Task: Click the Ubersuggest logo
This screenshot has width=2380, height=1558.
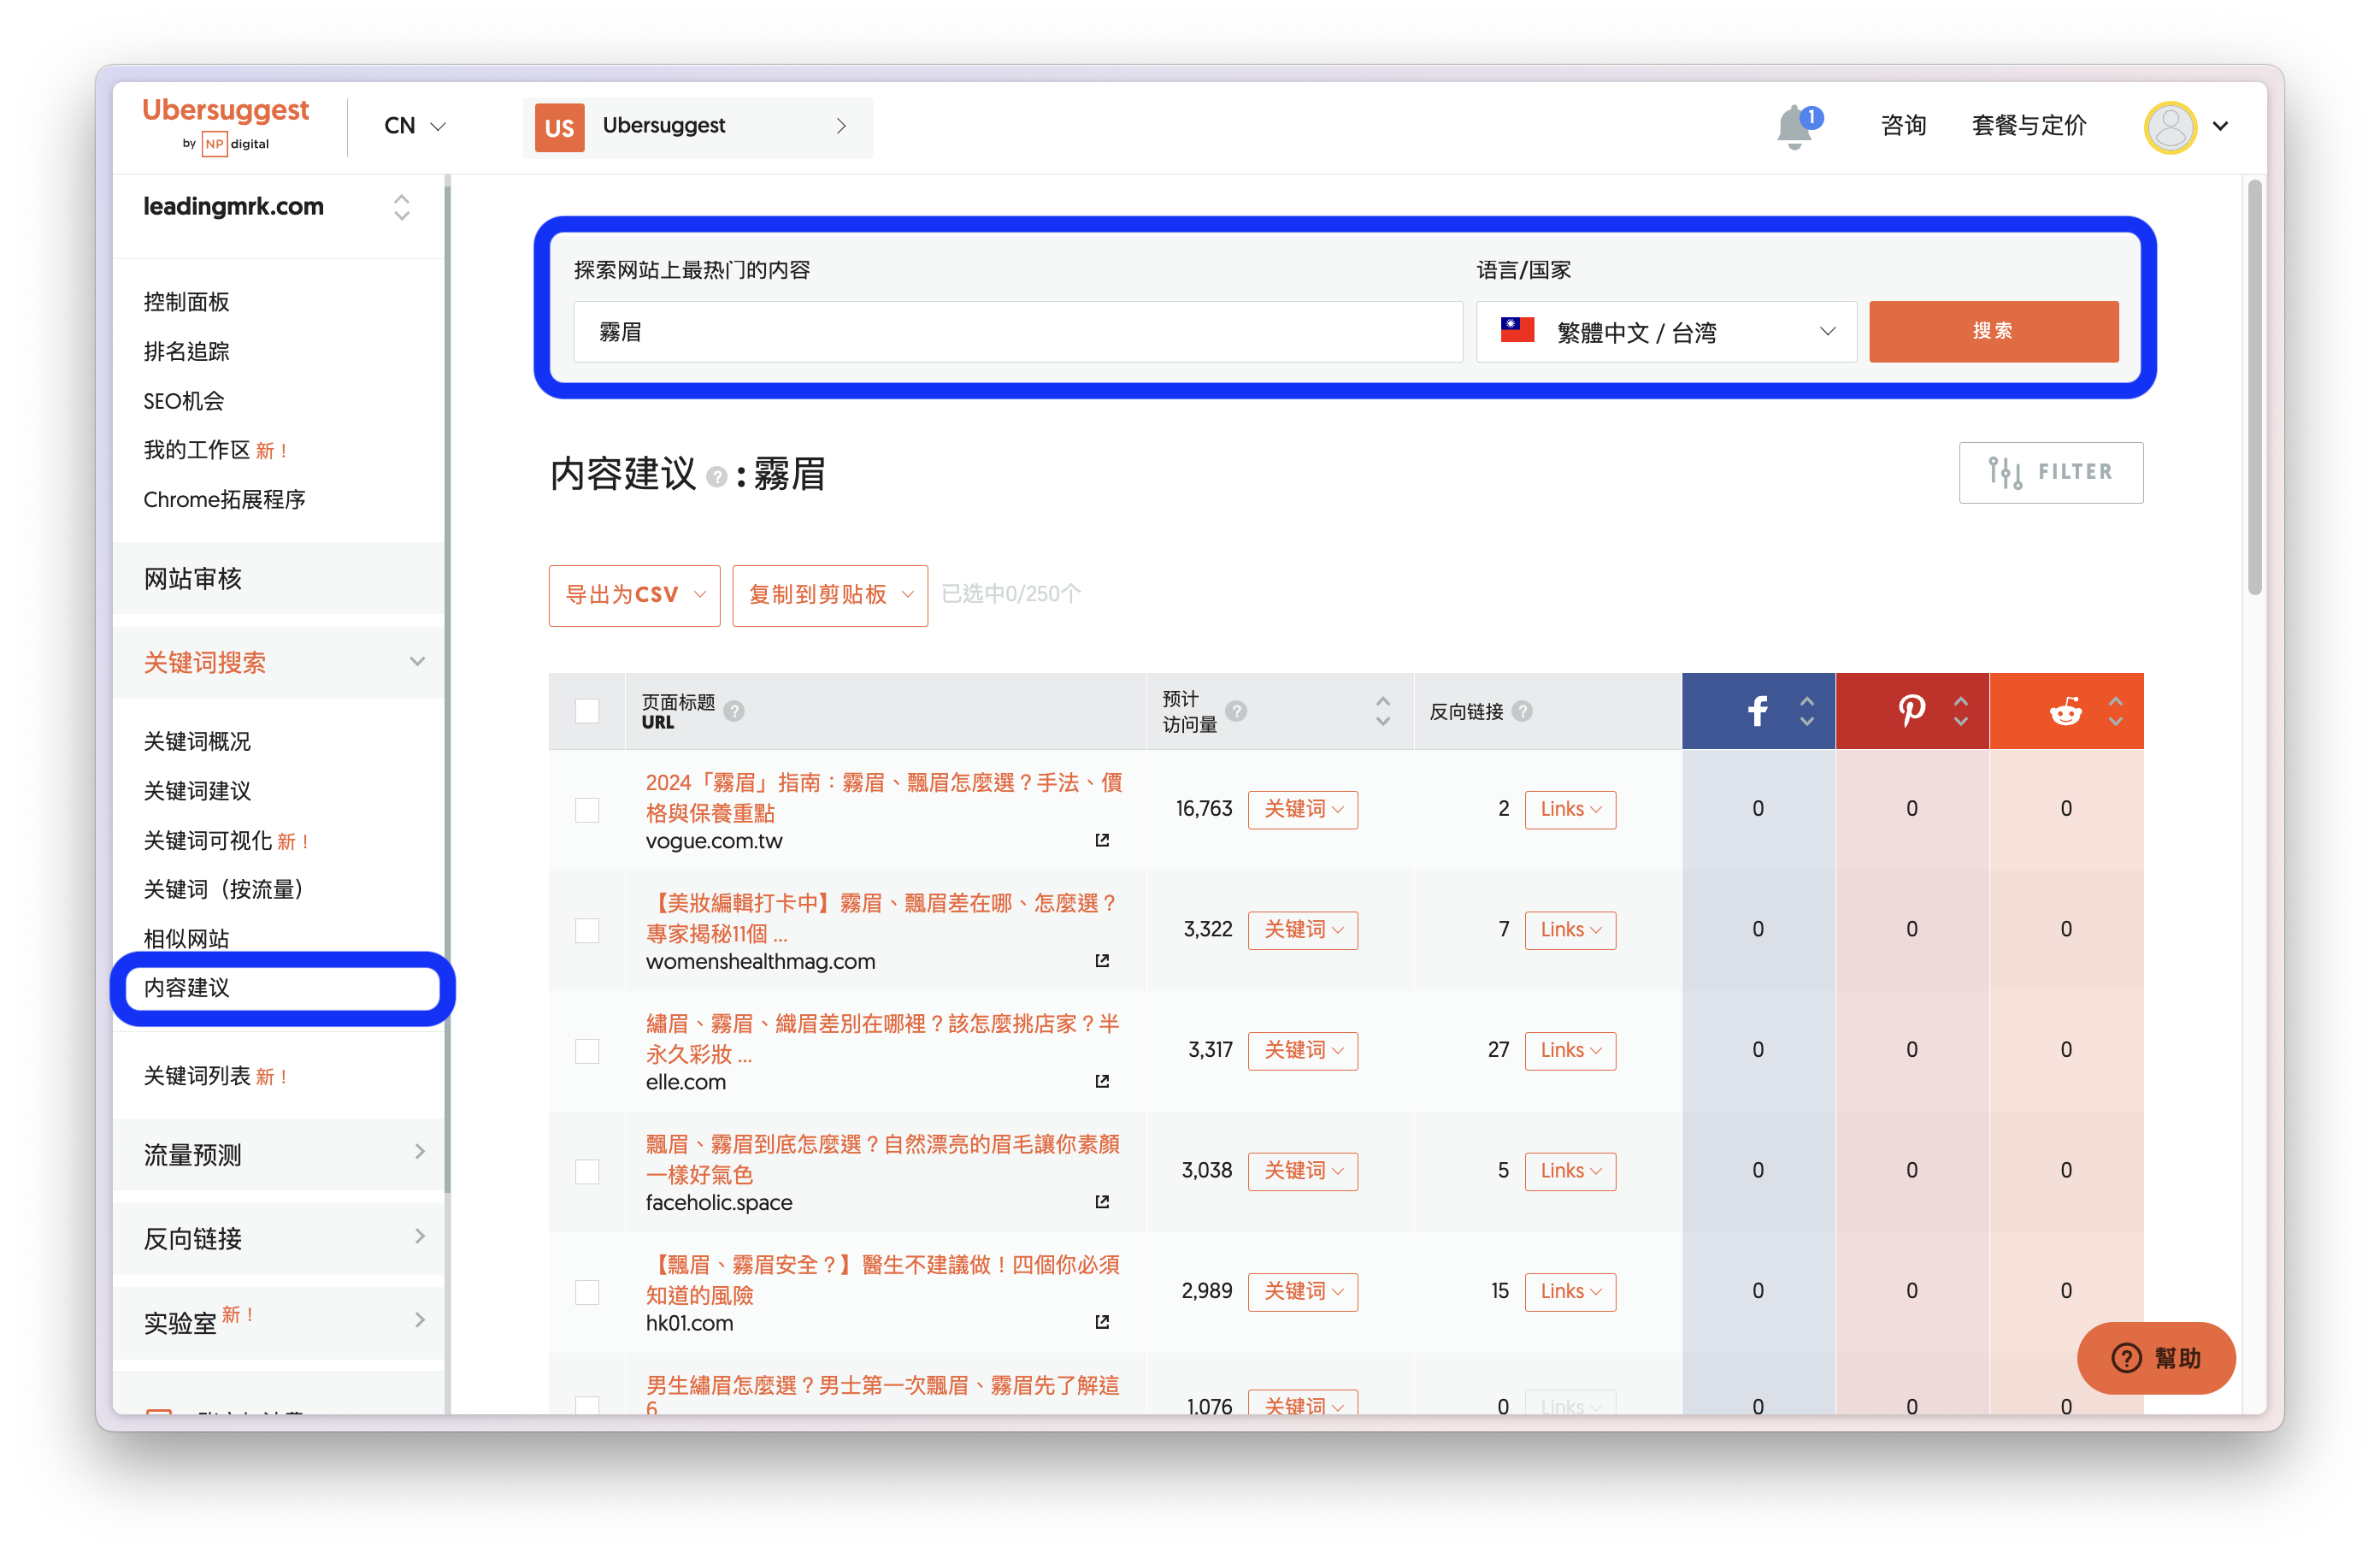Action: 226,124
